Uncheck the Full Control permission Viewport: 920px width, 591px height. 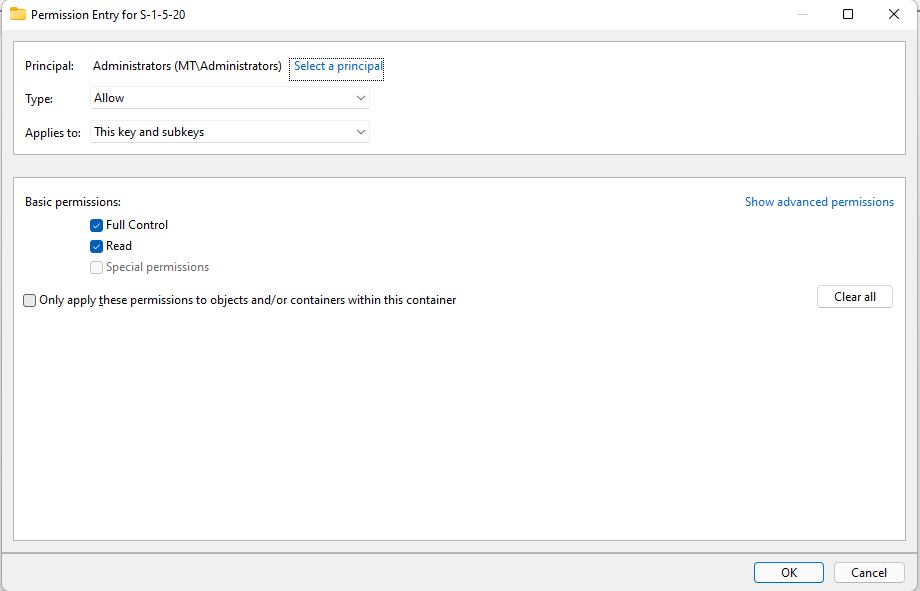point(97,225)
